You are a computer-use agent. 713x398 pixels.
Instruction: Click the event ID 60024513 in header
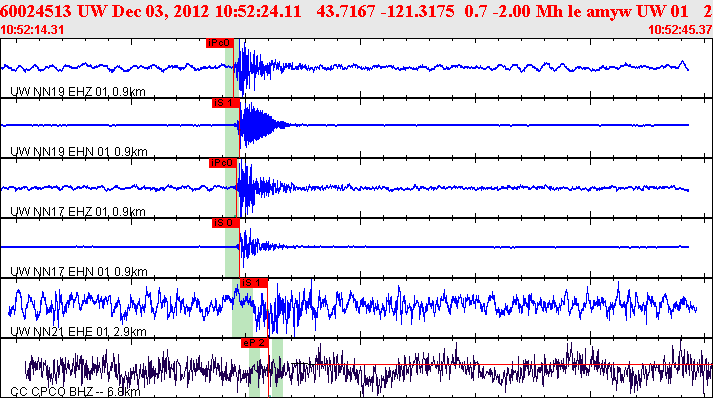36,11
